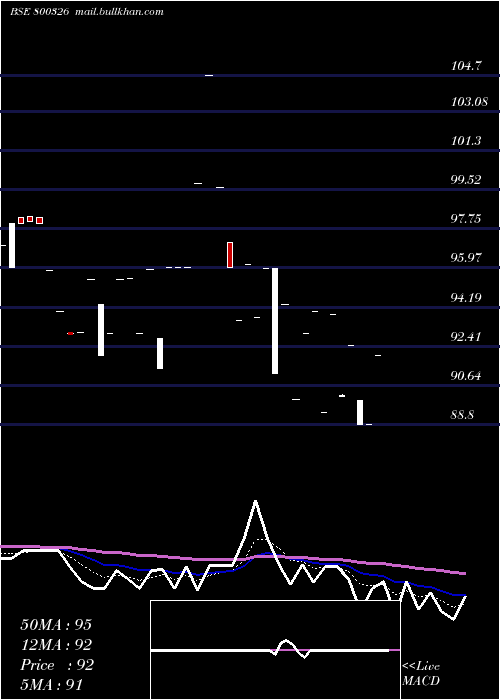The width and height of the screenshot is (500, 700).
Task: Click the 104.7 price level label
Action: click(466, 66)
